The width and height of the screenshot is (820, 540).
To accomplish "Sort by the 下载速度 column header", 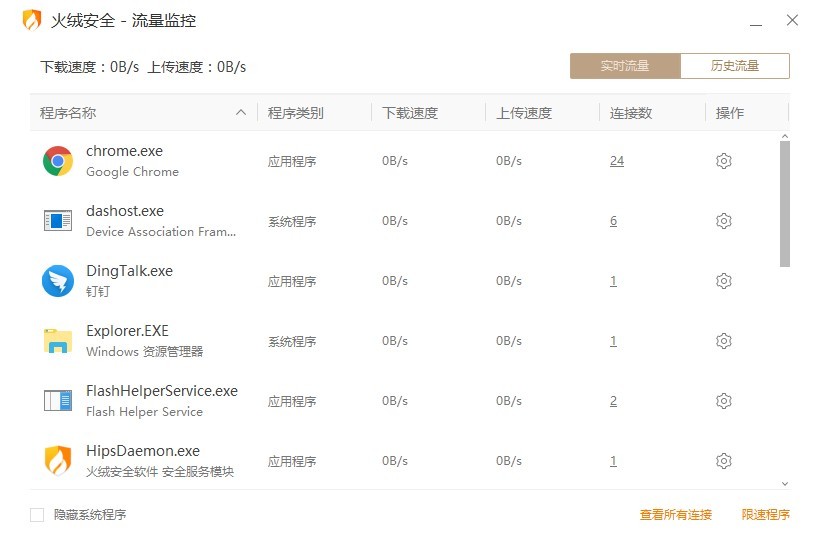I will [410, 113].
